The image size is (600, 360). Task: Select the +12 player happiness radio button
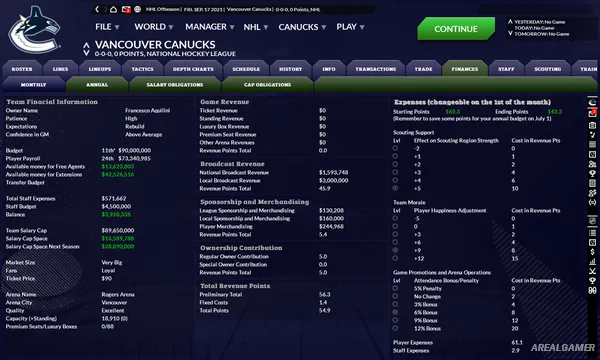tap(395, 258)
